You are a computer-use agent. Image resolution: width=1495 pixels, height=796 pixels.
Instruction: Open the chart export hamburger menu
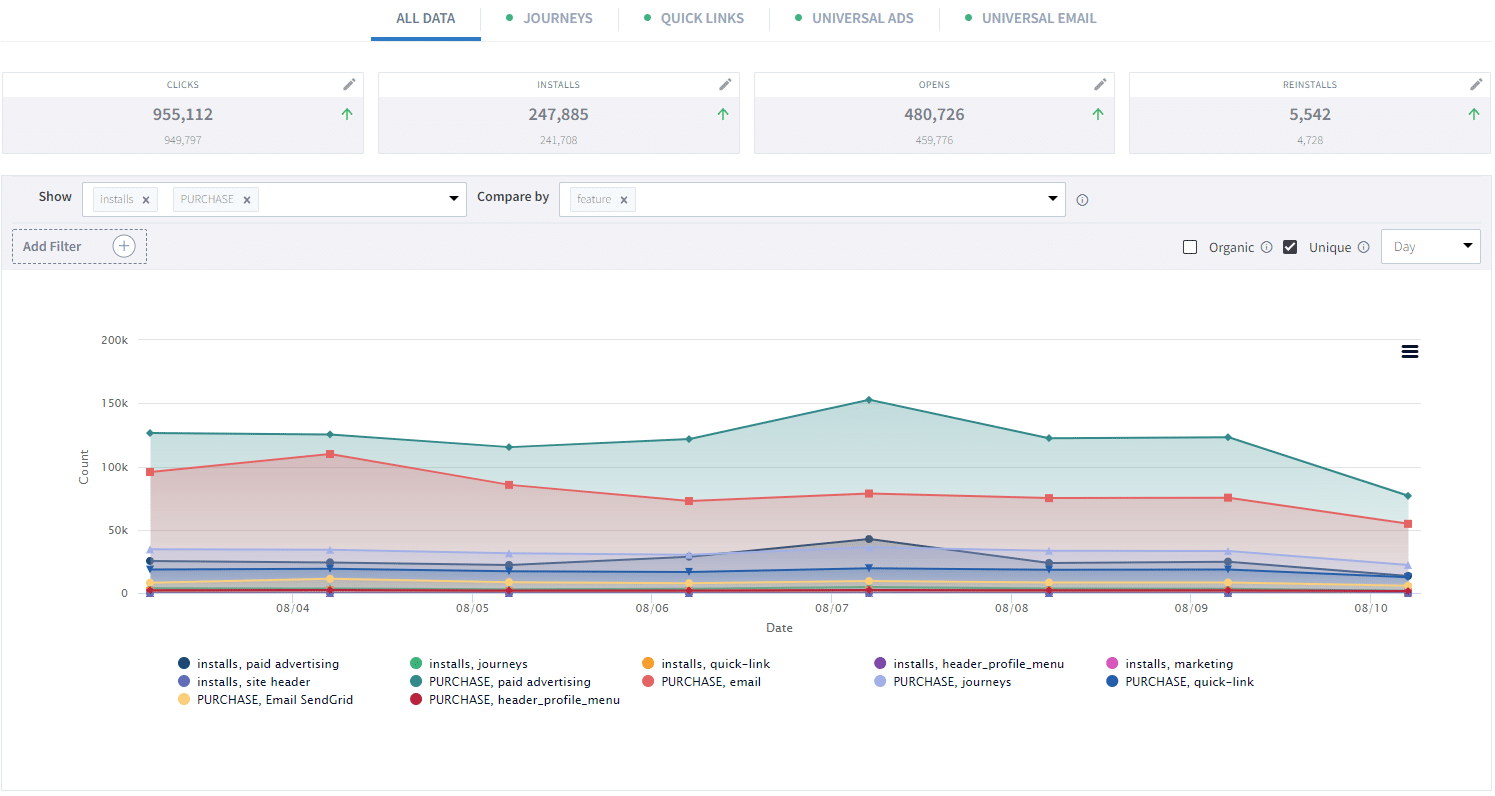1410,351
